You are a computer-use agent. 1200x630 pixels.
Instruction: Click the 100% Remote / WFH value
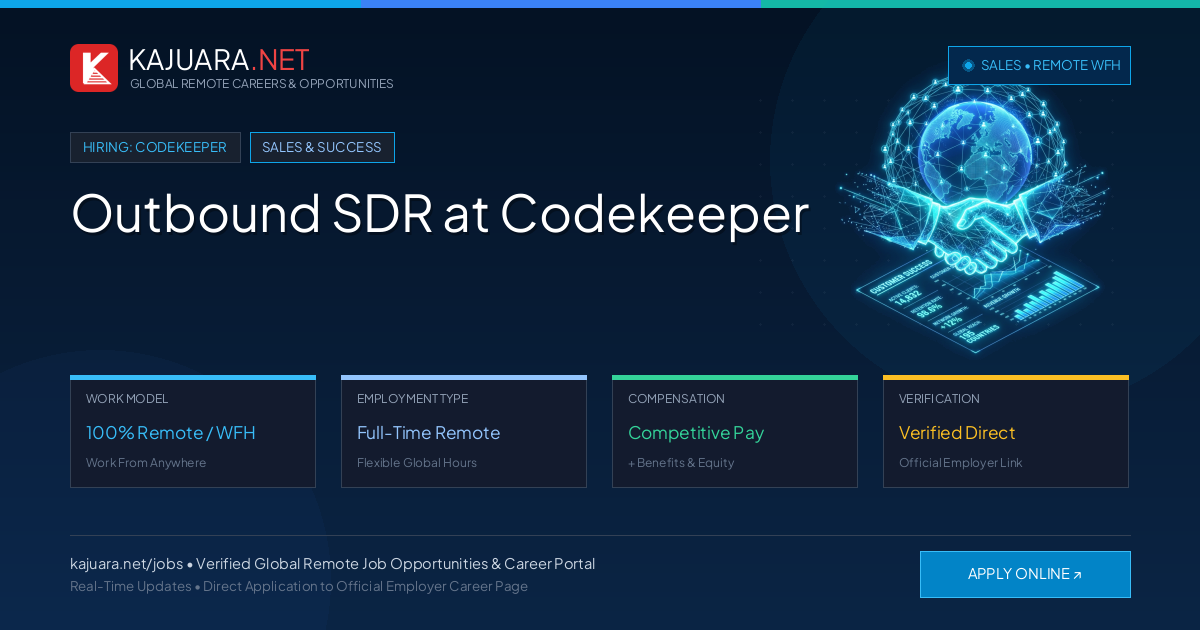click(171, 433)
